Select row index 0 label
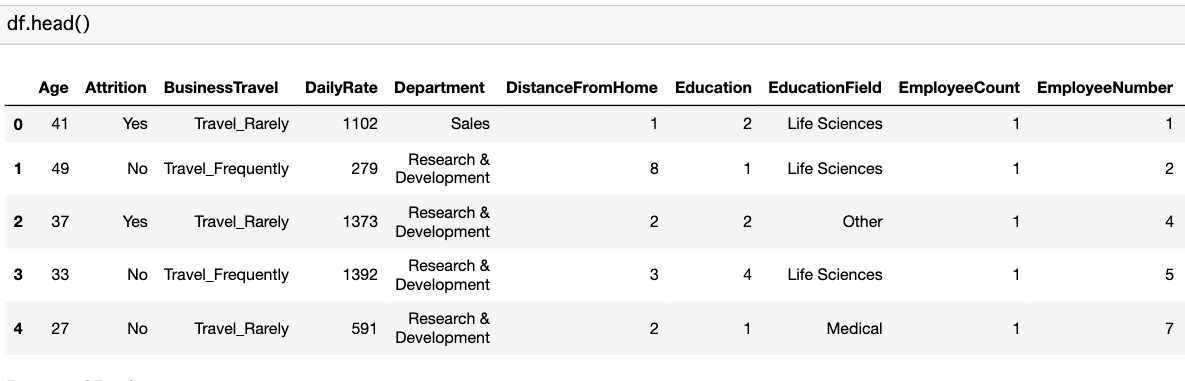The image size is (1185, 381). pos(18,124)
